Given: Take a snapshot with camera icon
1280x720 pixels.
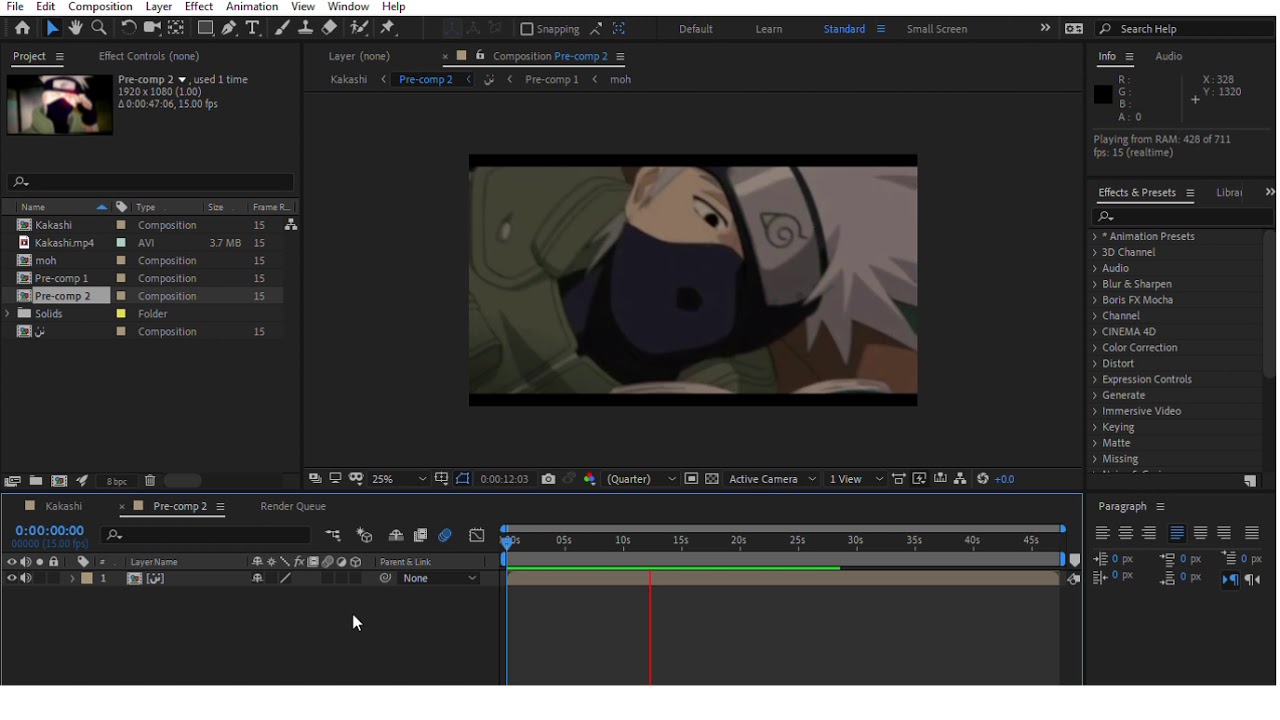Looking at the screenshot, I should click(549, 481).
